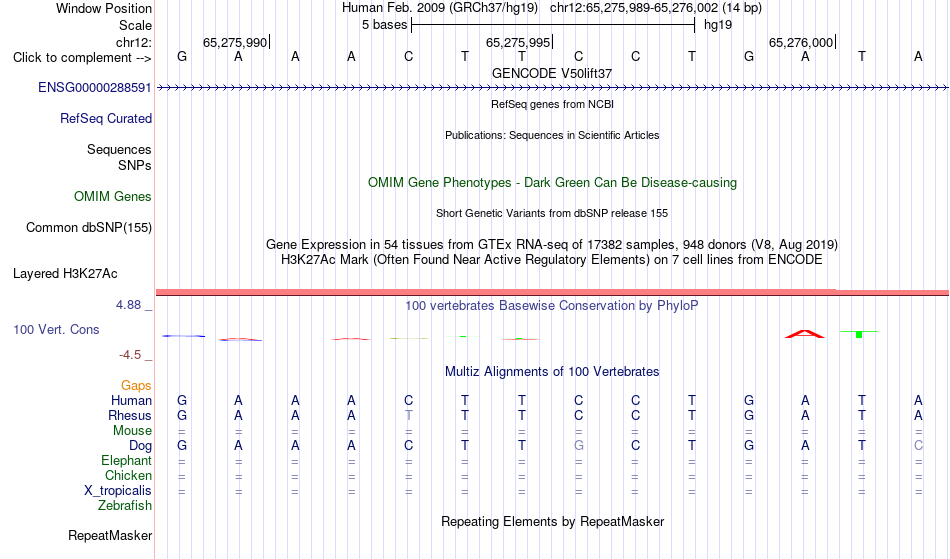Click the 'Click to complement -->' label
The height and width of the screenshot is (559, 950).
pos(82,58)
